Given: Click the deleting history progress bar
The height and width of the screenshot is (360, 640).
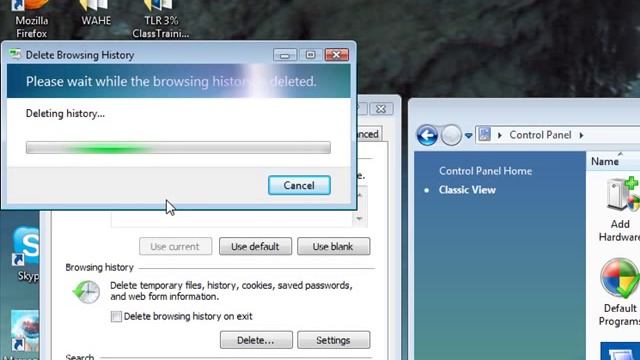Looking at the screenshot, I should pos(178,147).
